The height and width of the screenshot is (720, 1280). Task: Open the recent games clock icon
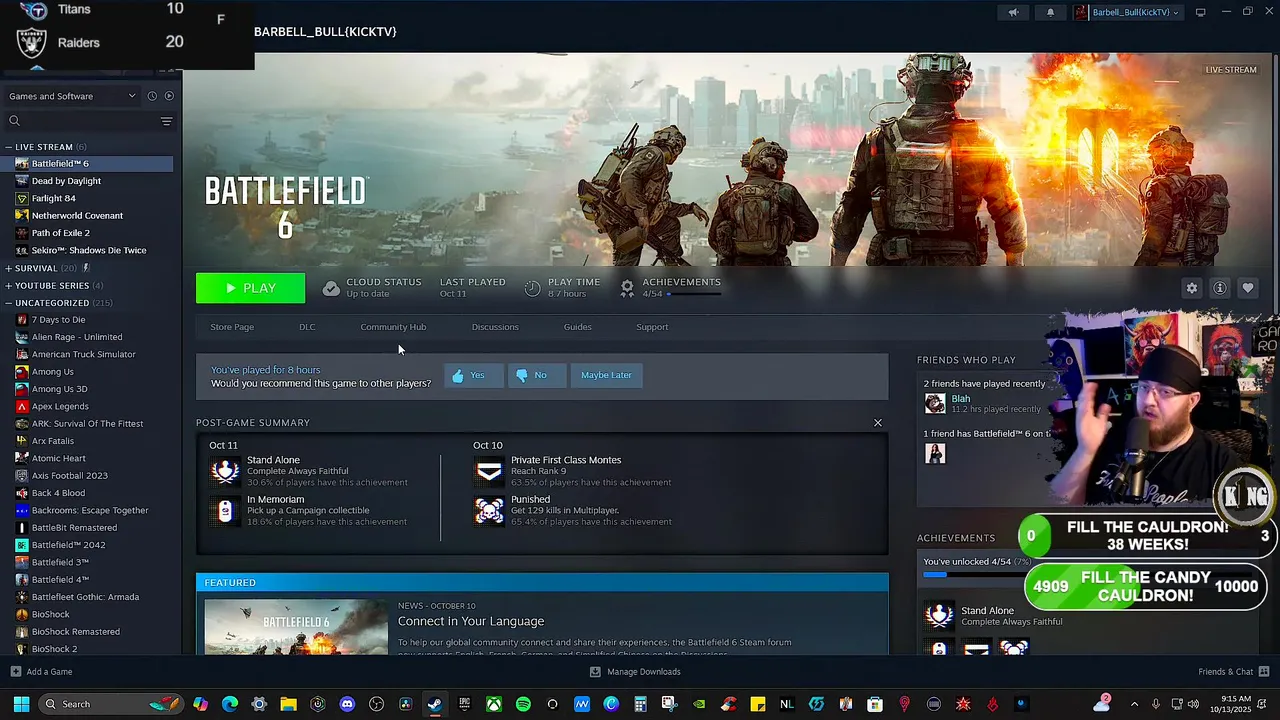click(x=152, y=96)
